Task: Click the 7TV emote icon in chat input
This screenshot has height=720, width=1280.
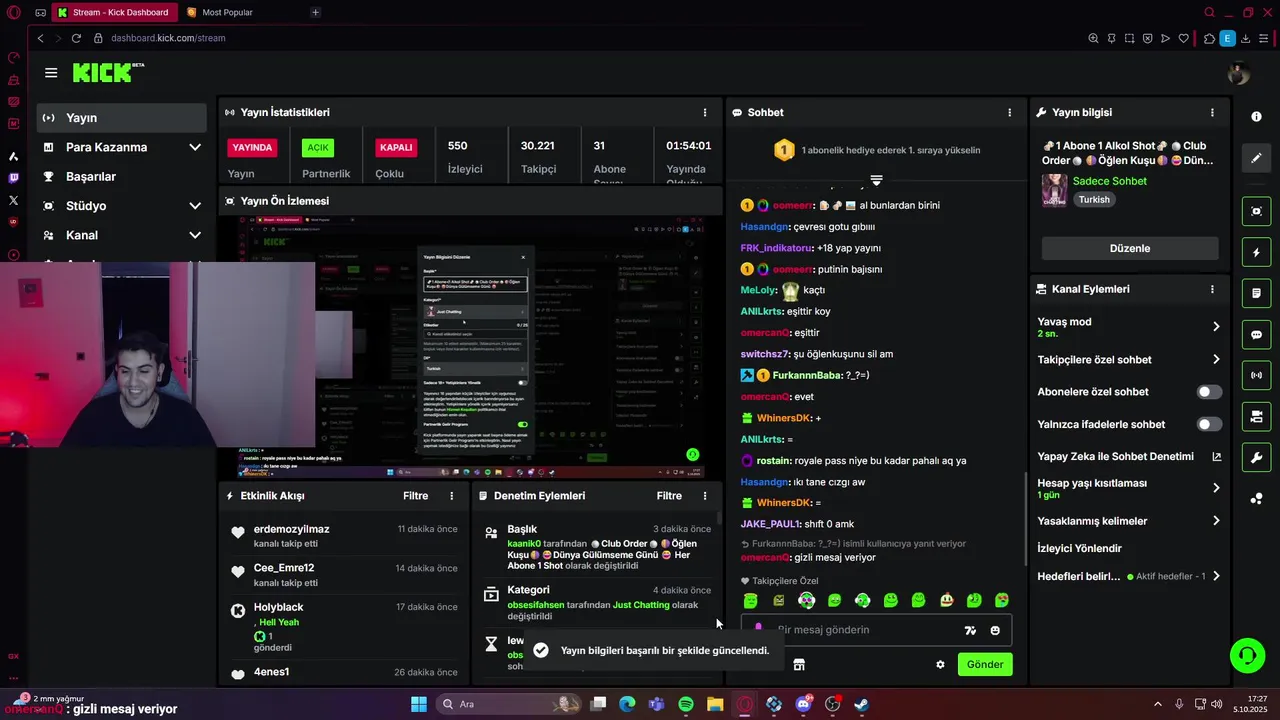Action: pos(970,630)
